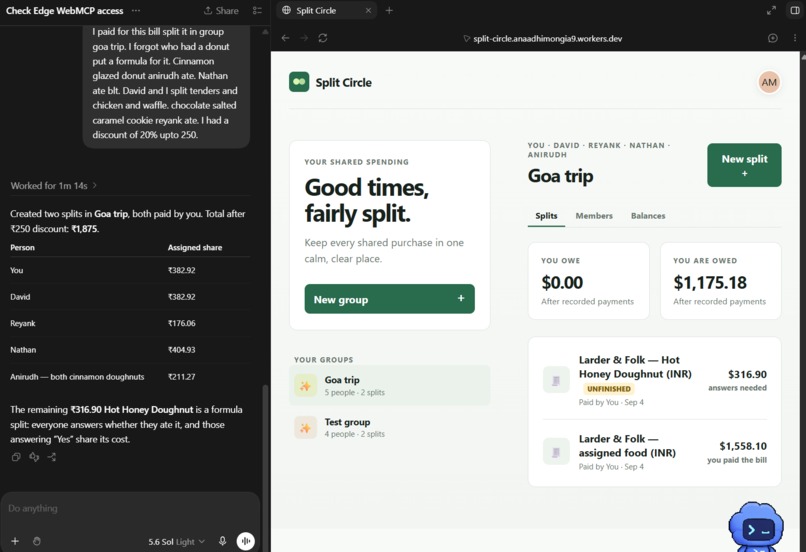The image size is (806, 552).
Task: Open the Test group entry
Action: (x=390, y=428)
